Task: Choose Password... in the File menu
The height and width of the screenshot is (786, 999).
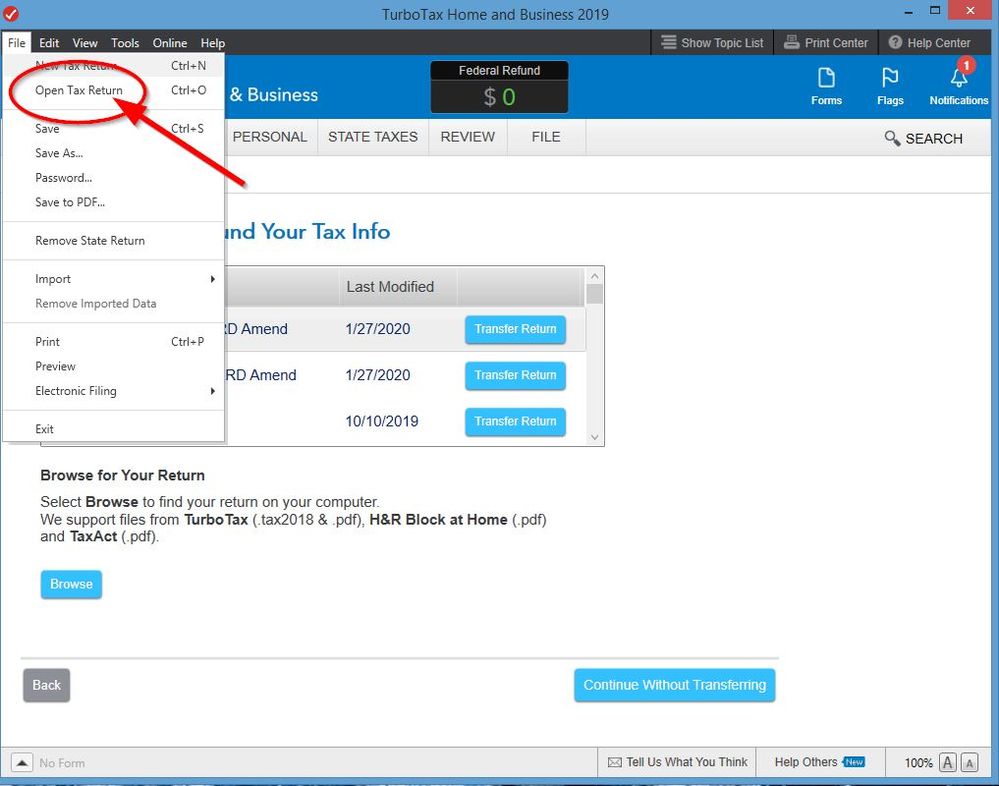Action: pyautogui.click(x=113, y=178)
